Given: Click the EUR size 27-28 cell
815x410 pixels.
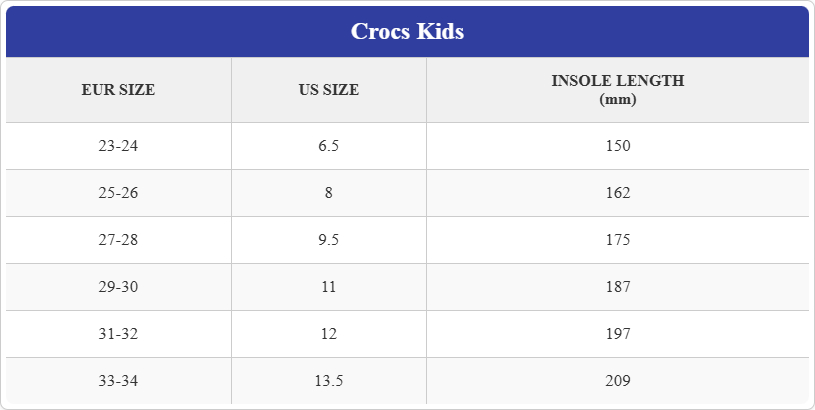Looking at the screenshot, I should pyautogui.click(x=118, y=240).
